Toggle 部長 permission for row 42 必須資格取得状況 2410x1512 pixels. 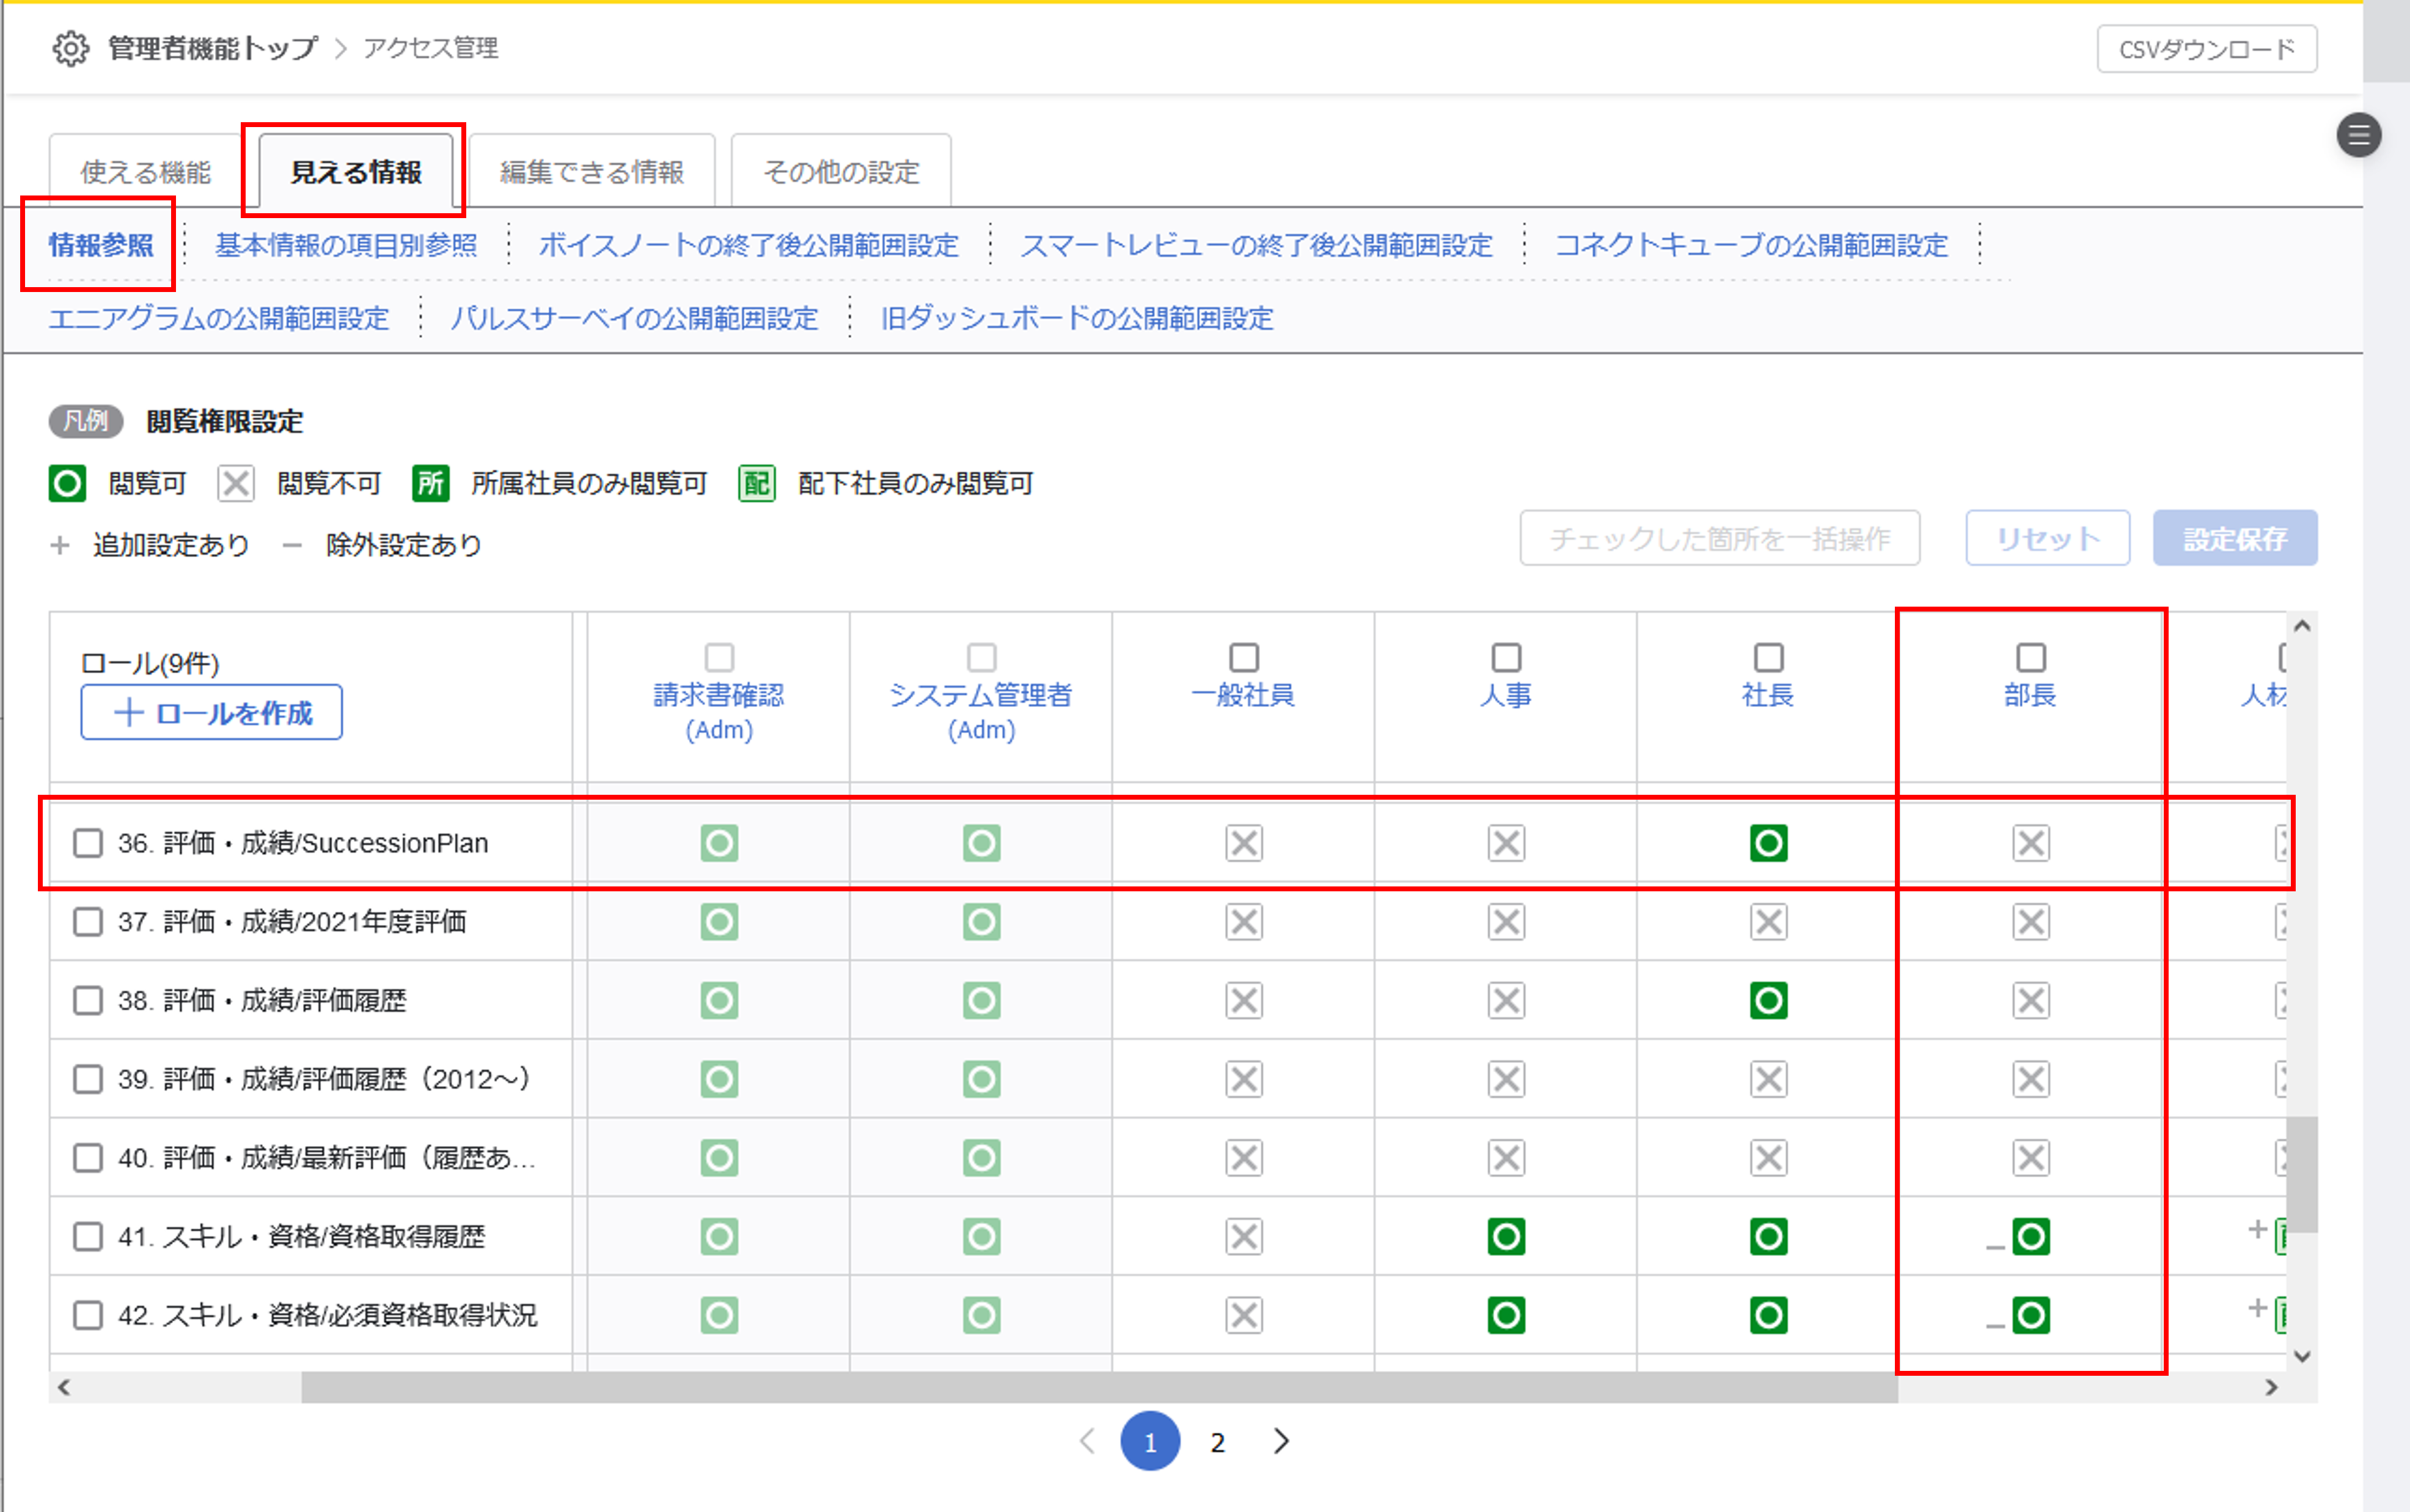[2030, 1315]
